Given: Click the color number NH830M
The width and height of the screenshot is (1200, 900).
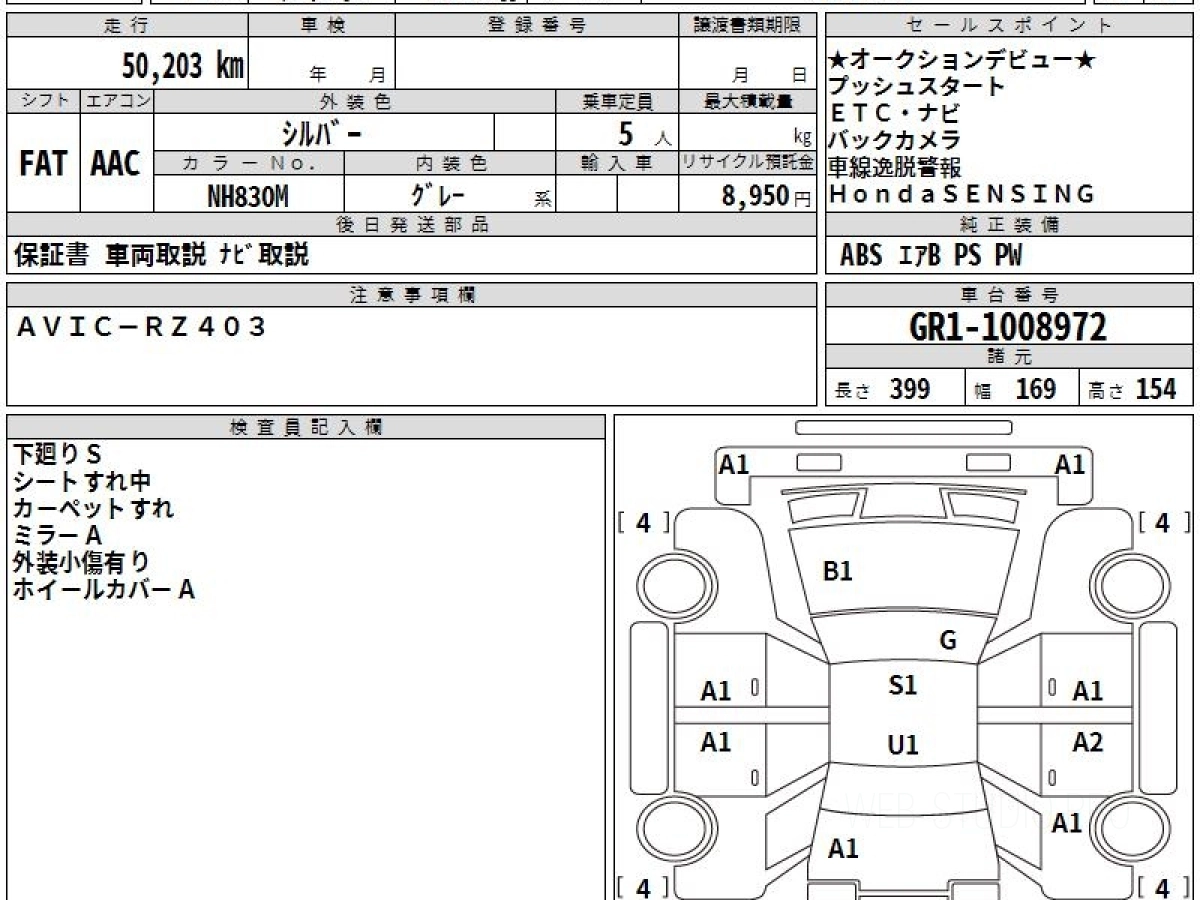Looking at the screenshot, I should pos(248,197).
